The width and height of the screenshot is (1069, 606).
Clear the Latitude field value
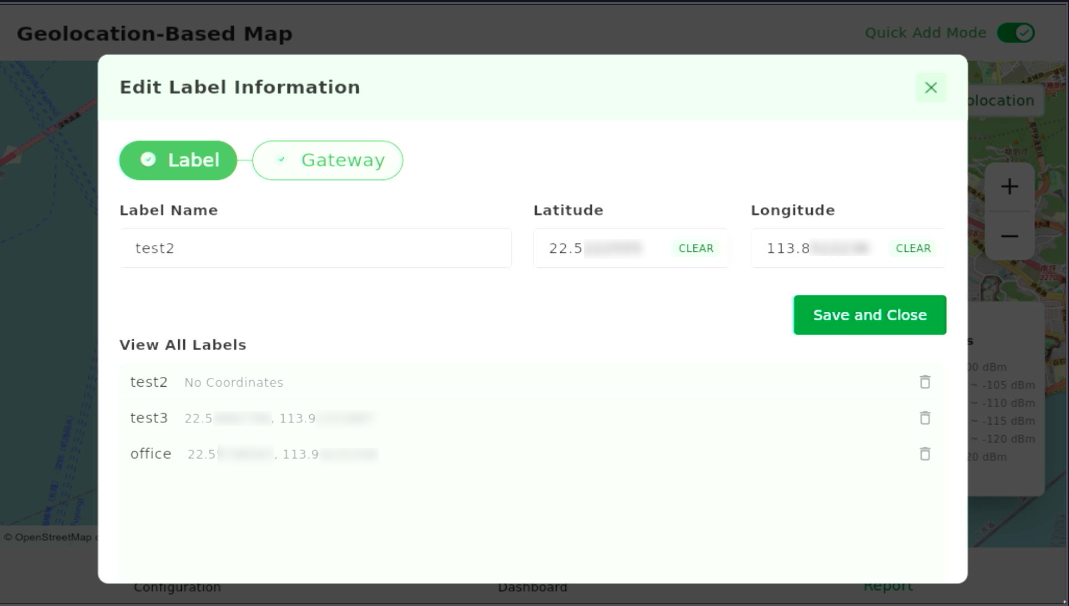click(x=694, y=248)
